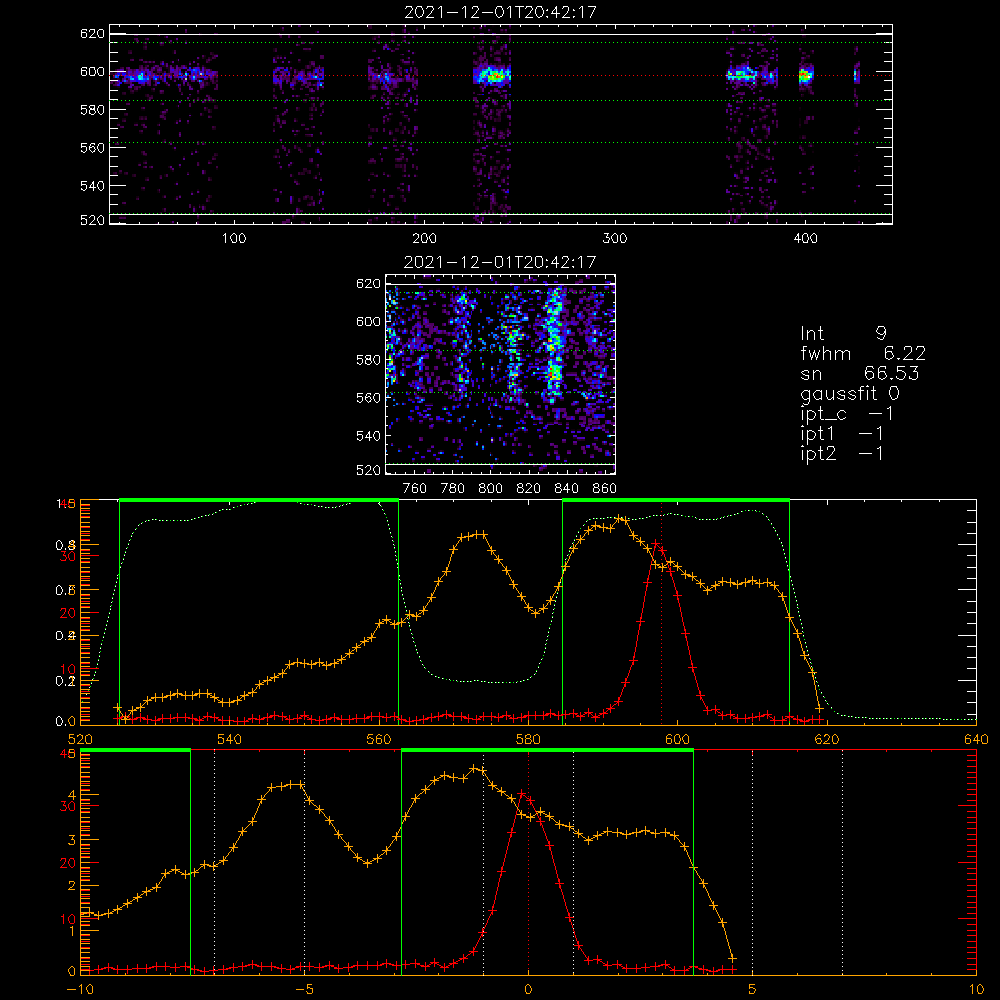Click x-axis label 840 under the middle image
Screen dimensions: 1000x1000
point(566,489)
